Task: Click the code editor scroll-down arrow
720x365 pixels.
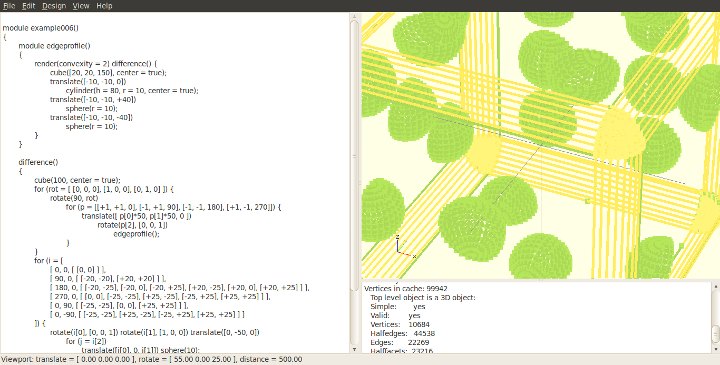Action: coord(354,349)
